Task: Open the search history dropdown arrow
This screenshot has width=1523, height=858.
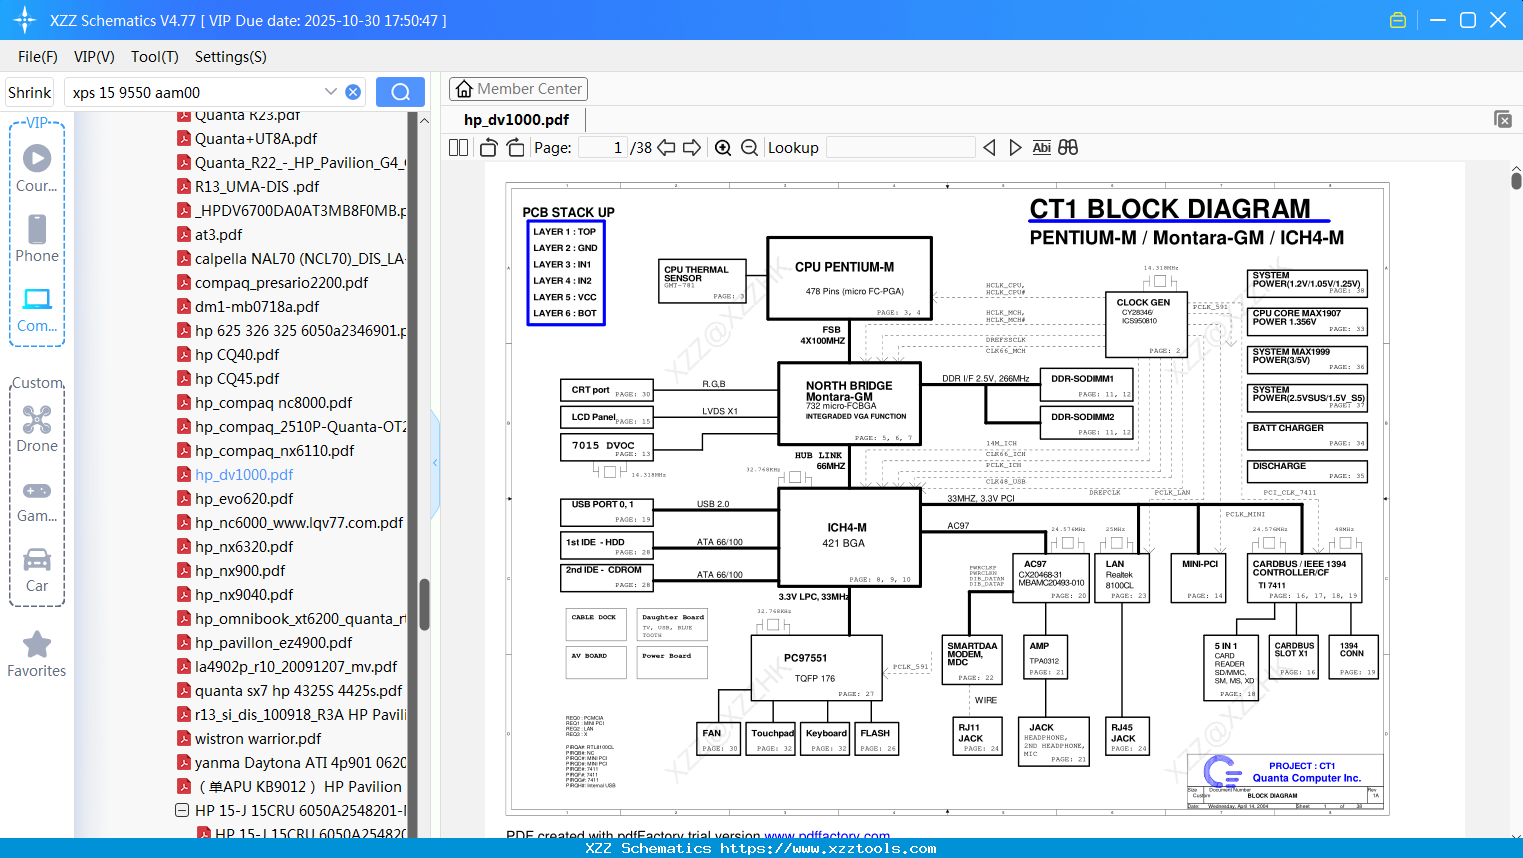Action: (331, 92)
